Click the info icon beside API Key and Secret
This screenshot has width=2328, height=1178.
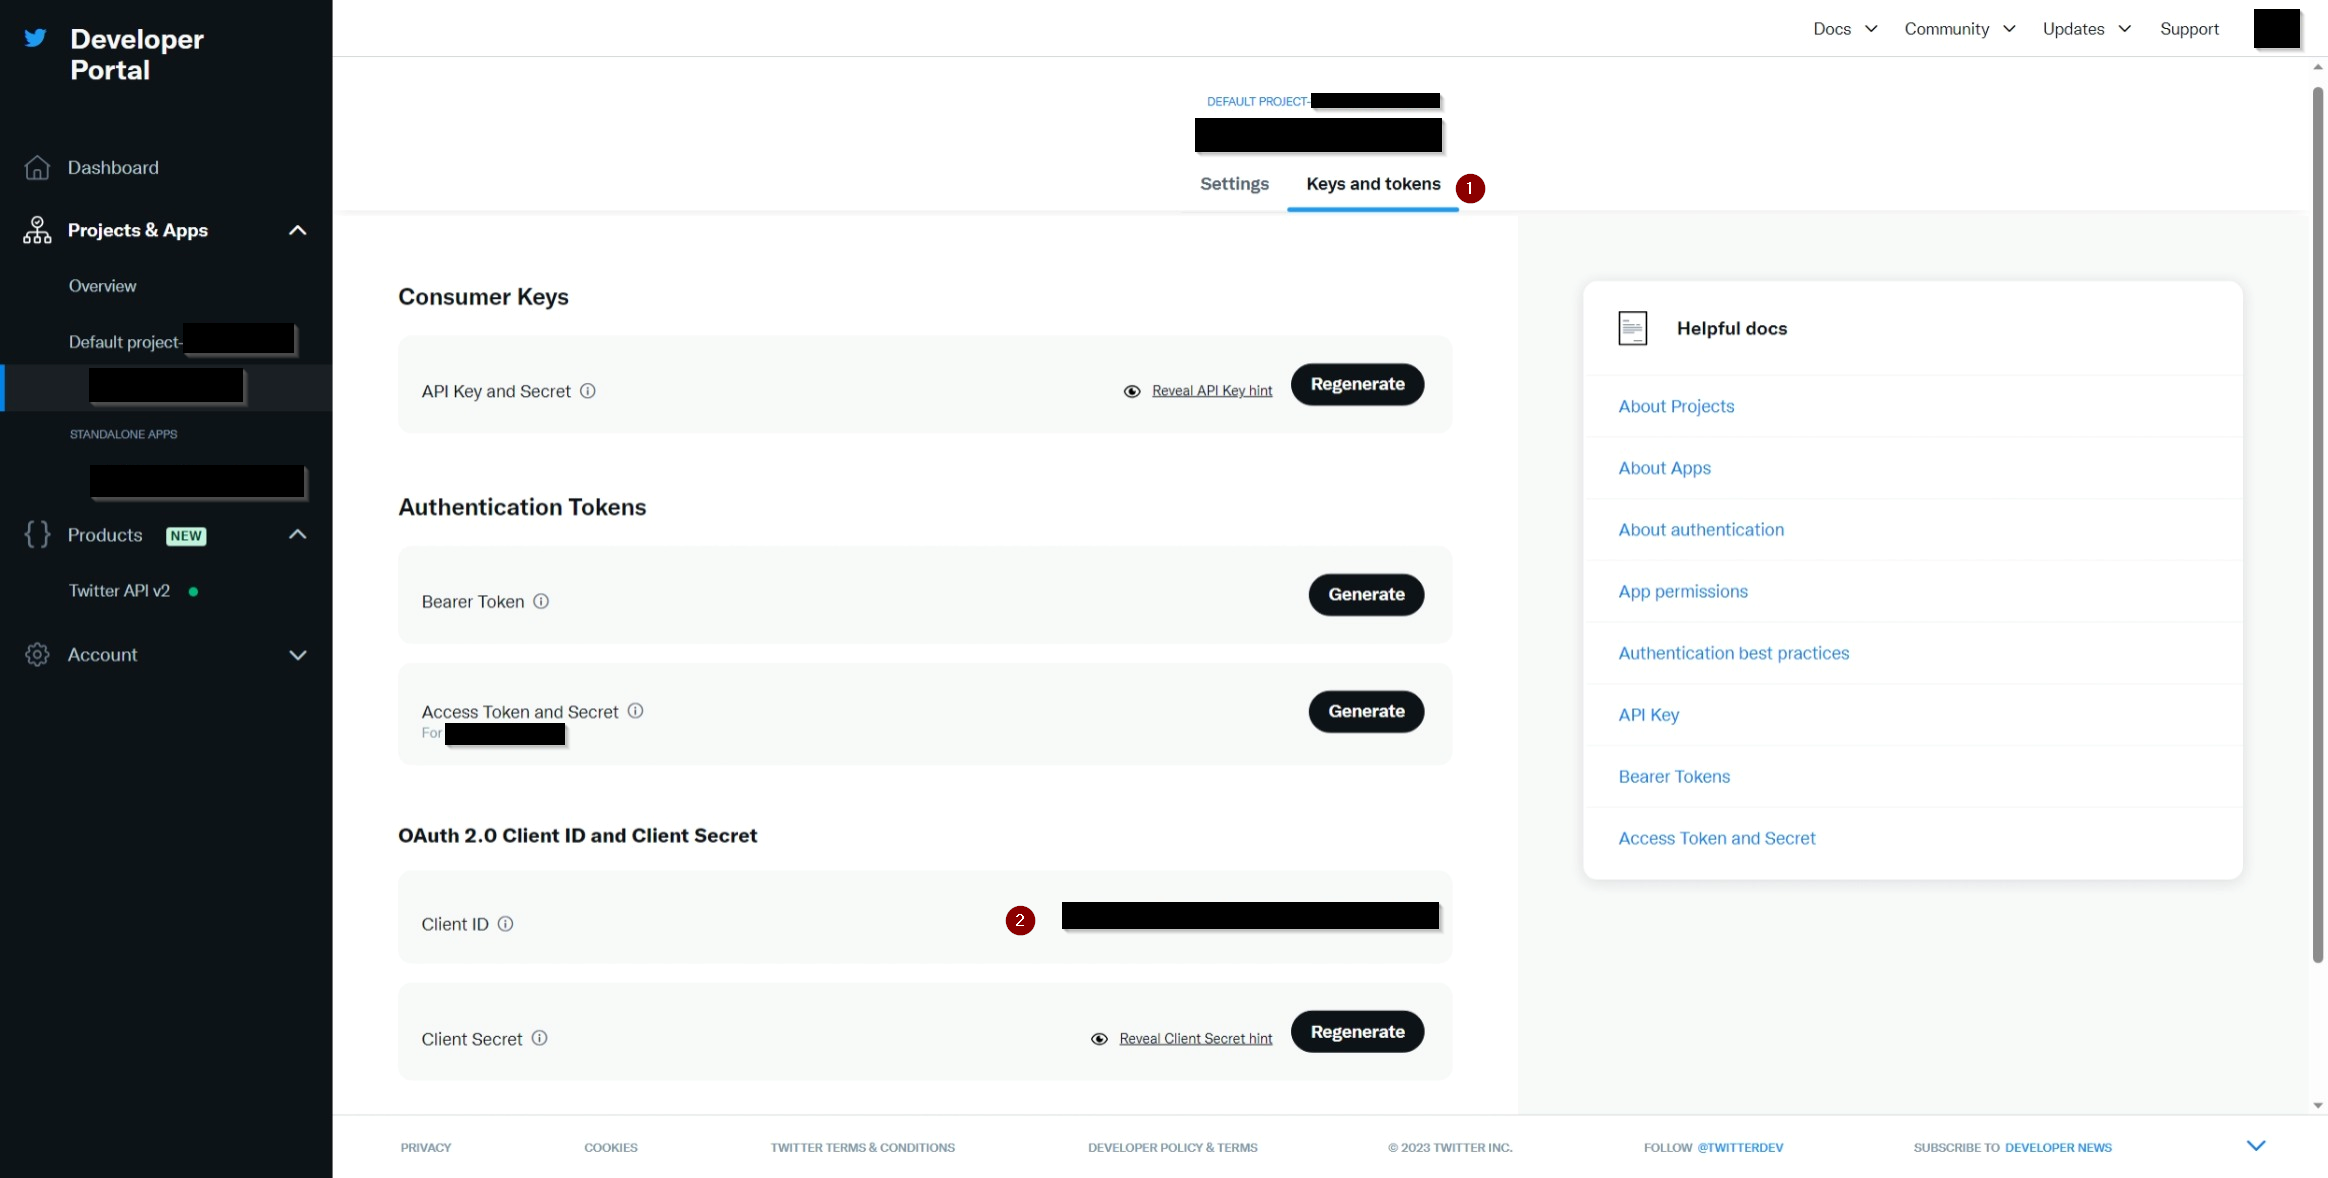point(588,391)
